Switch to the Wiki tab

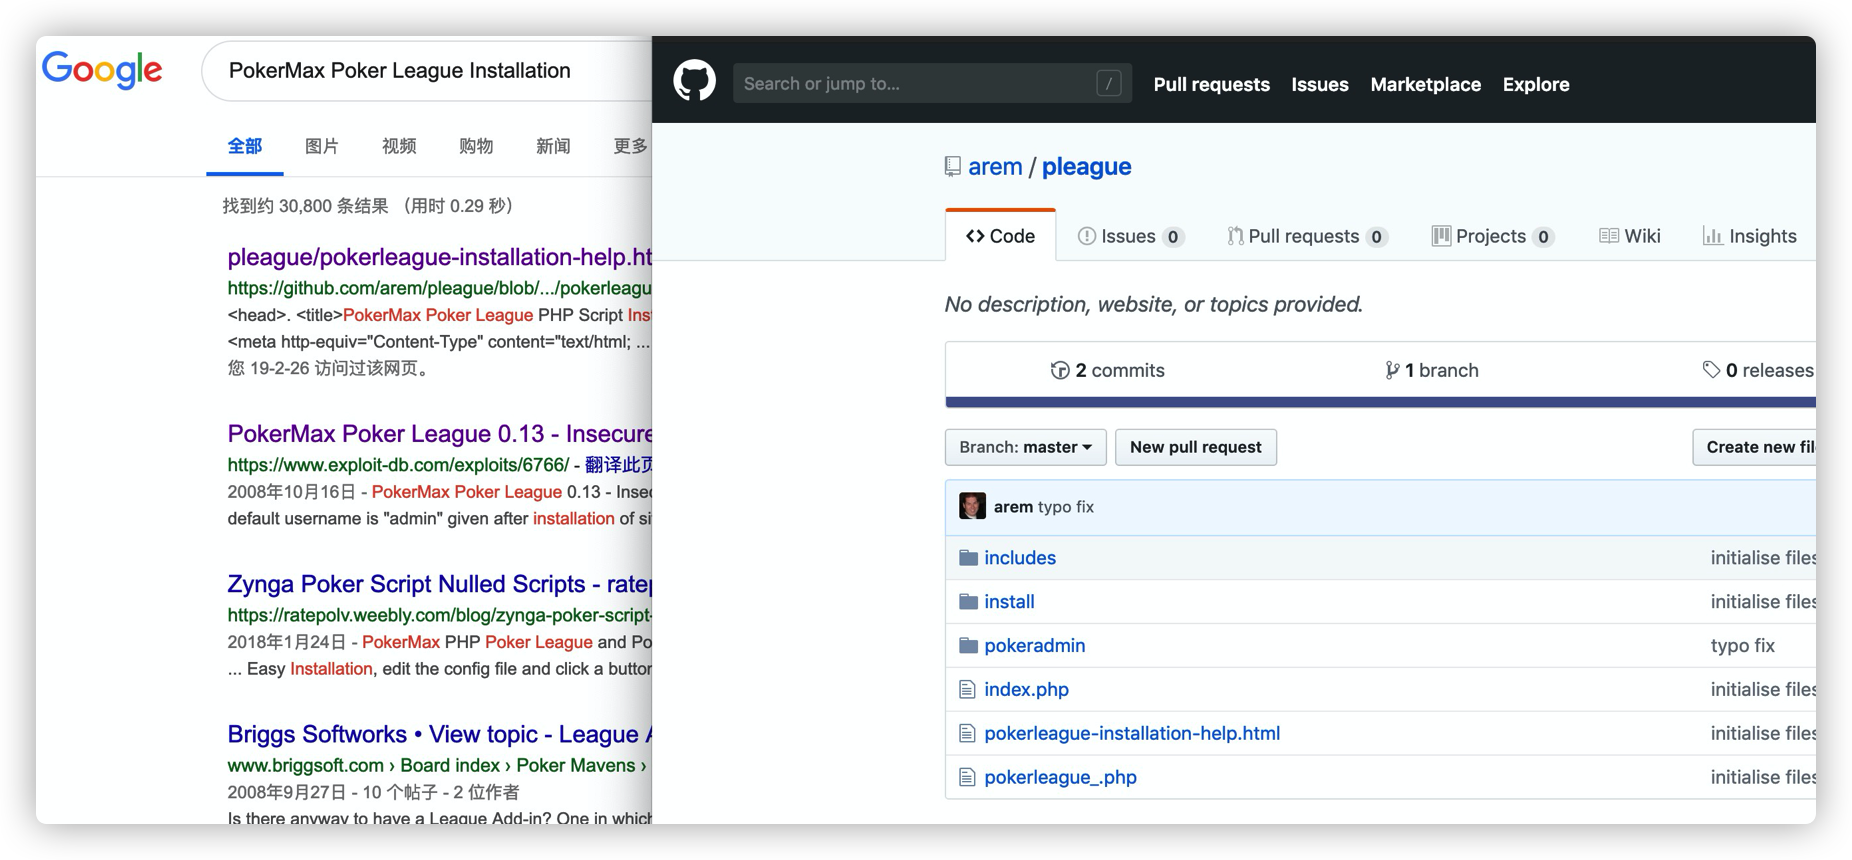tap(1630, 236)
